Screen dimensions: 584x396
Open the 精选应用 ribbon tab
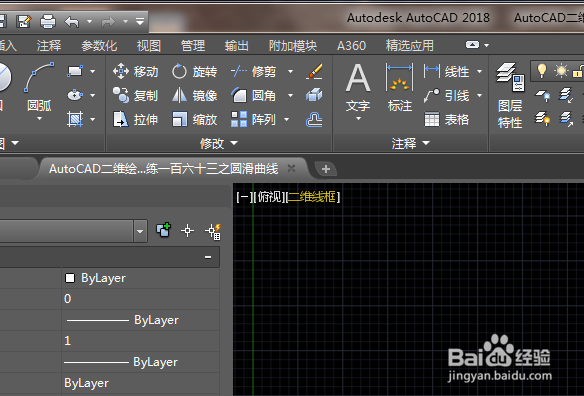[410, 45]
